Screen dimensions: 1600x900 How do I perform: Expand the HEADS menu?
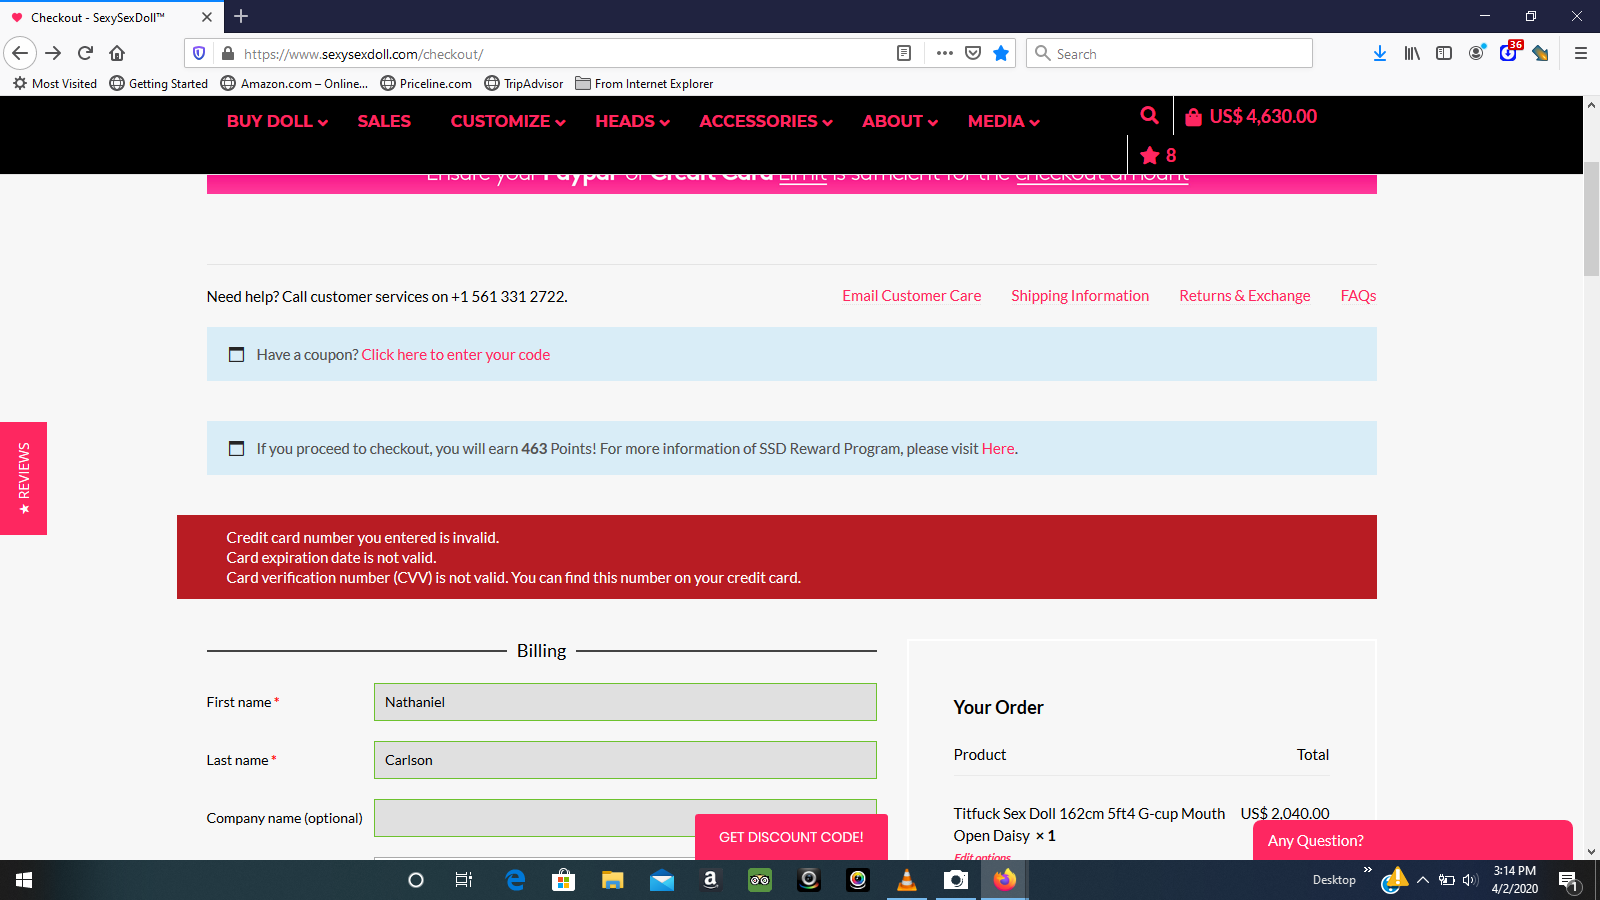(x=632, y=121)
